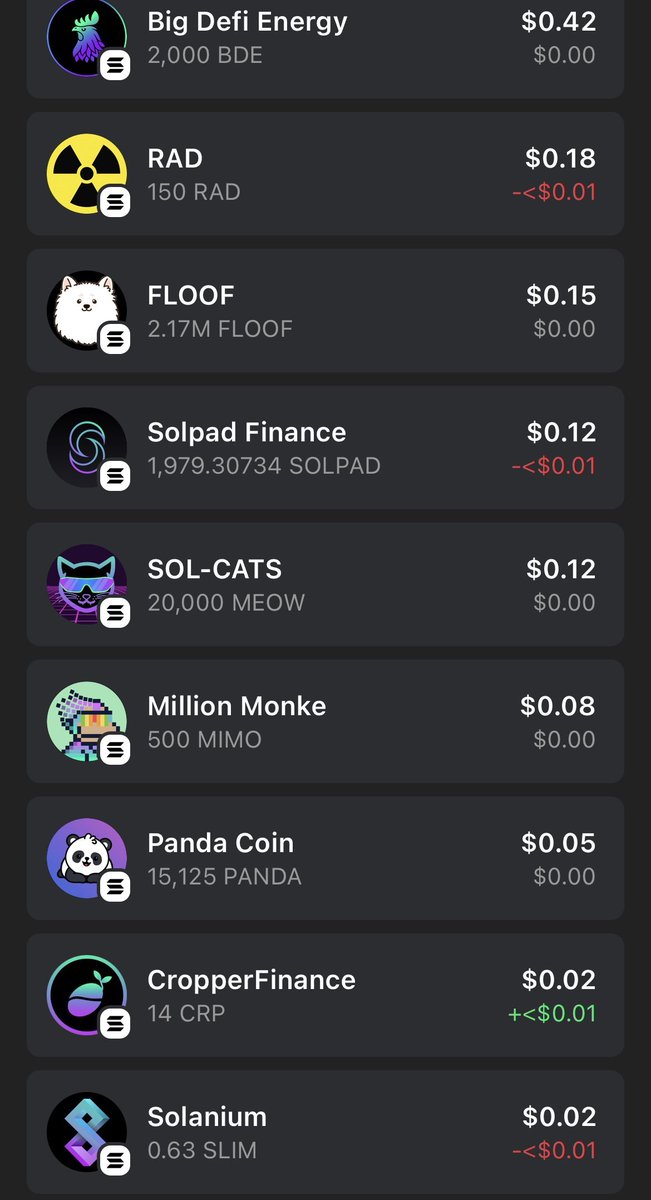651x1200 pixels.
Task: Tap Solanium red -<$0.01 change
Action: pyautogui.click(x=553, y=1150)
